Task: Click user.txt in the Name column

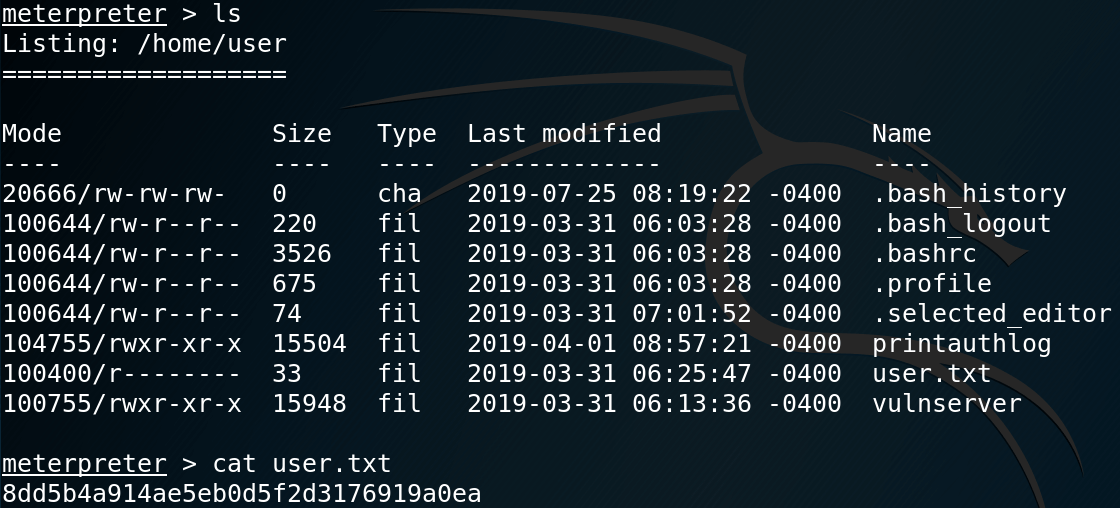Action: pos(931,374)
